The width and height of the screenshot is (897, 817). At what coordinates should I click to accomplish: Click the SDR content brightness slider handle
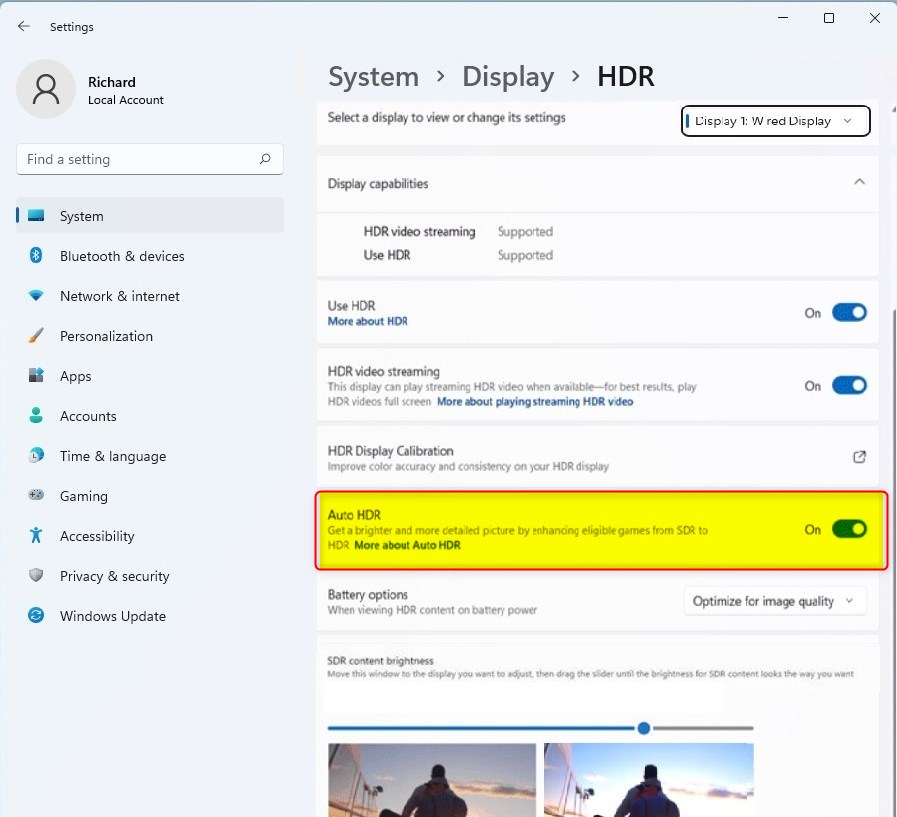click(644, 728)
